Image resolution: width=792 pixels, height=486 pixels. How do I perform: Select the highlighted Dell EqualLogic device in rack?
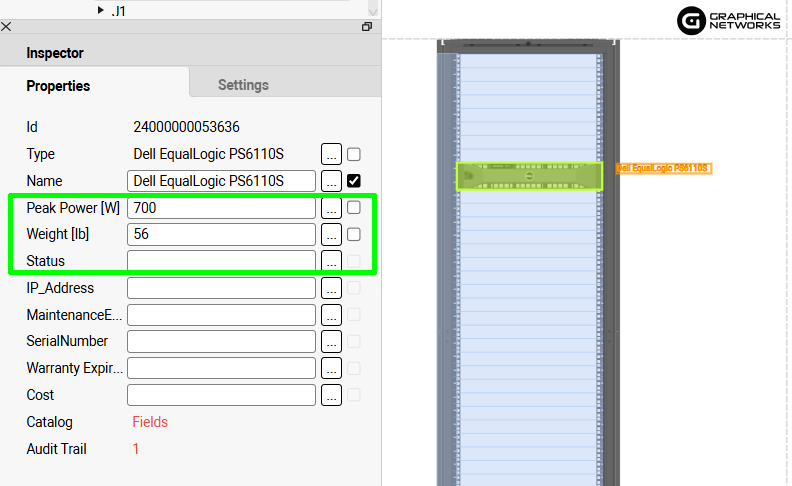(529, 176)
